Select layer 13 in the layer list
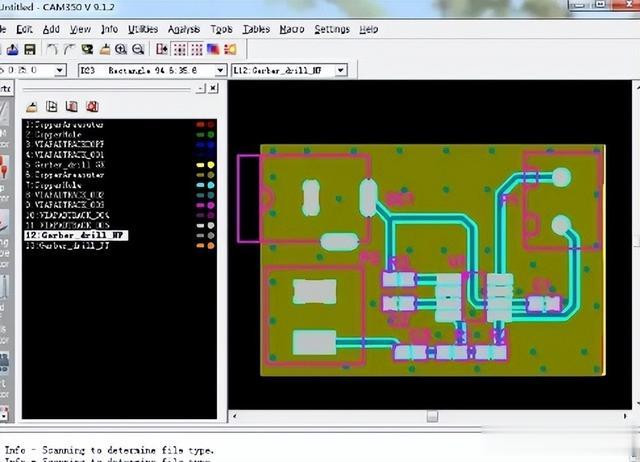Viewport: 640px width, 462px height. tap(67, 246)
